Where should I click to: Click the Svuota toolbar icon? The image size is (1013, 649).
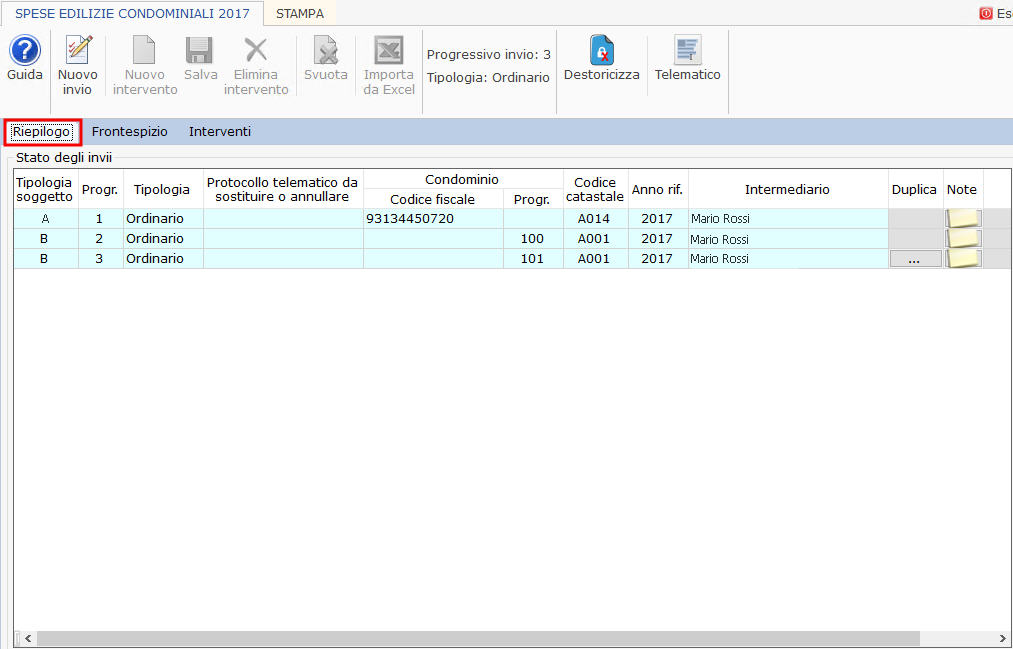tap(326, 50)
